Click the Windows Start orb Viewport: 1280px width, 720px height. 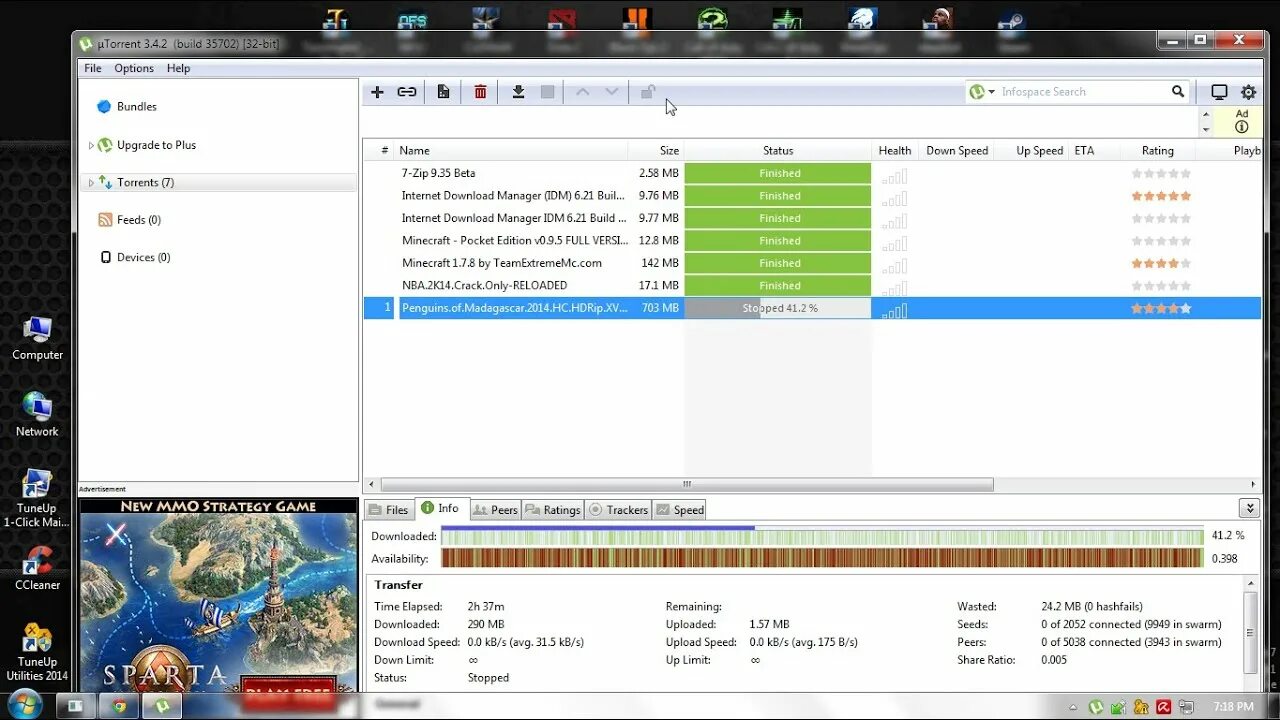point(25,704)
